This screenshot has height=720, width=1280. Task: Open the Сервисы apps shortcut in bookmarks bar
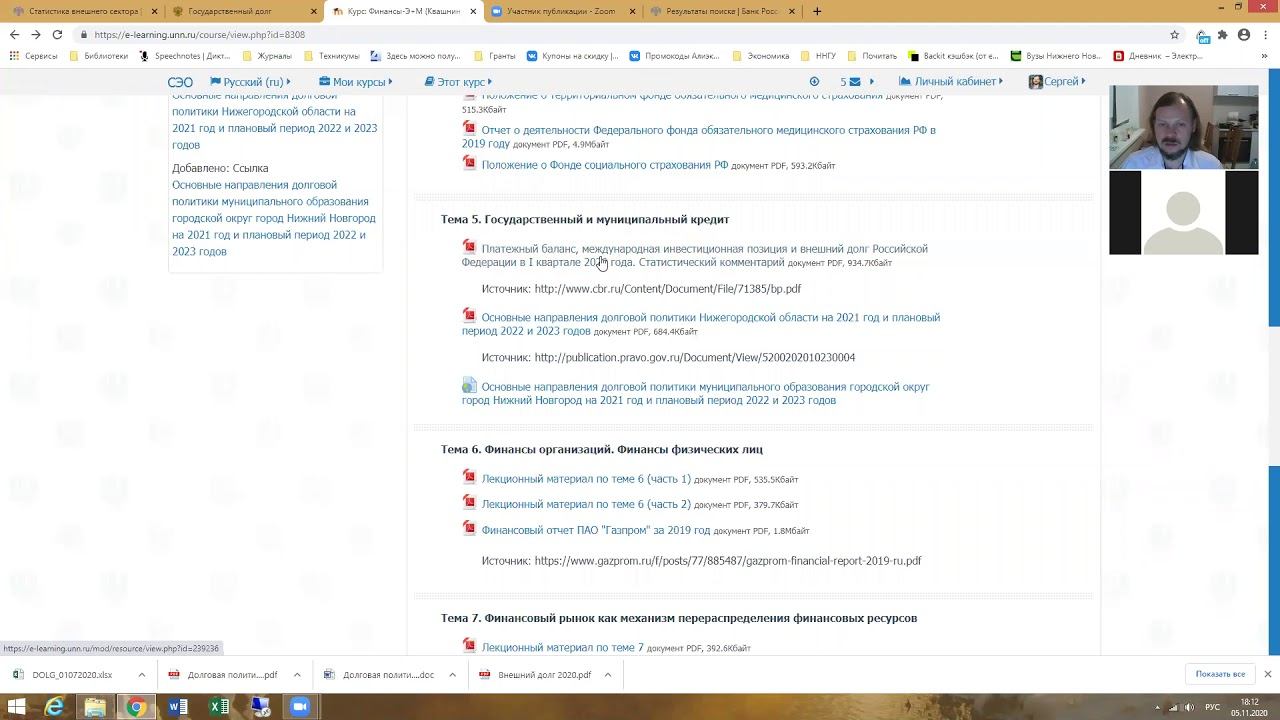[33, 56]
